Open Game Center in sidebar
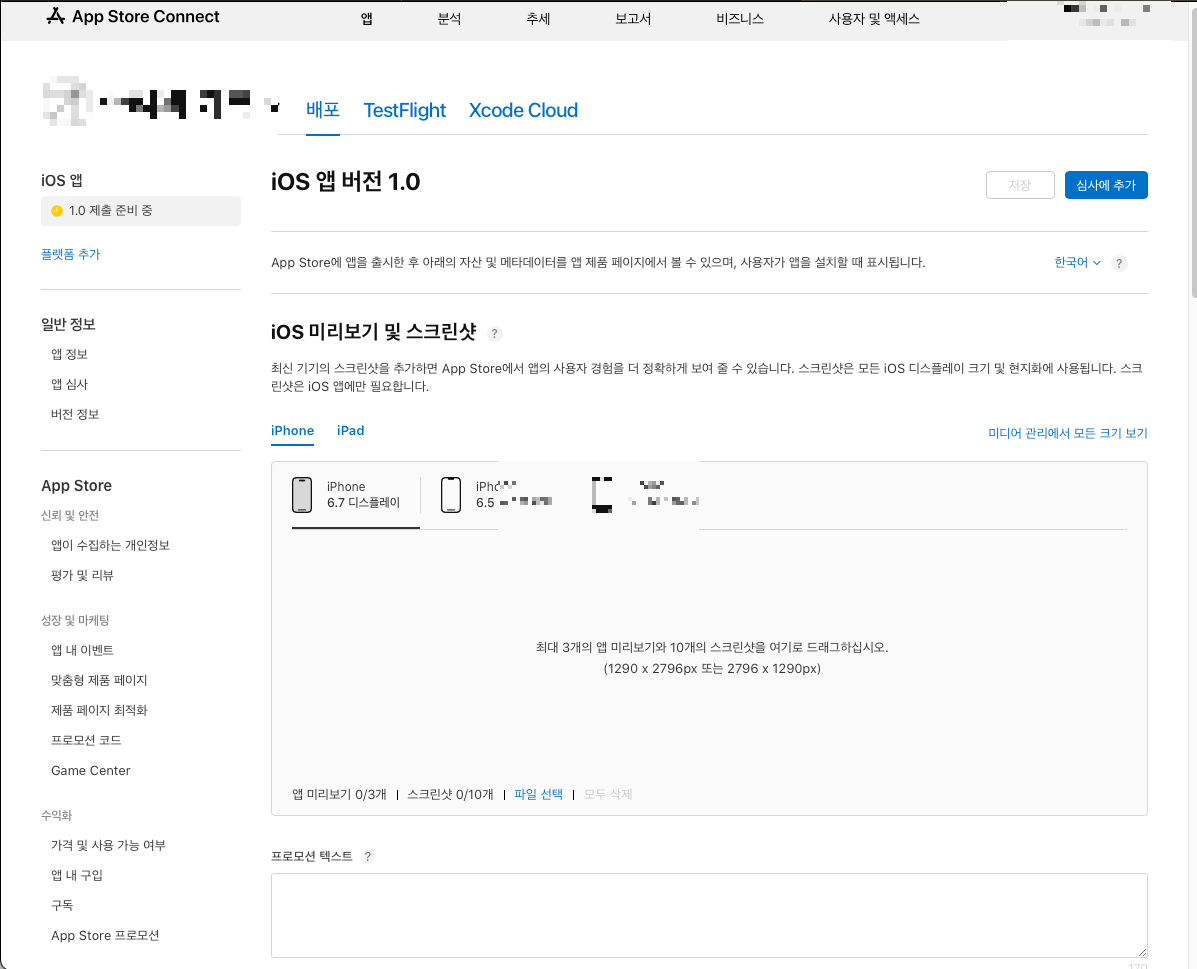This screenshot has height=969, width=1197. (x=90, y=770)
